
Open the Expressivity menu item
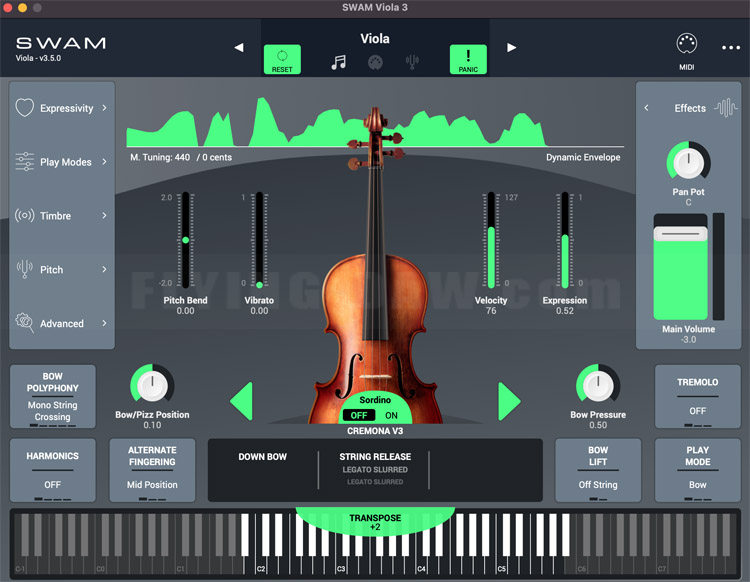(x=66, y=108)
